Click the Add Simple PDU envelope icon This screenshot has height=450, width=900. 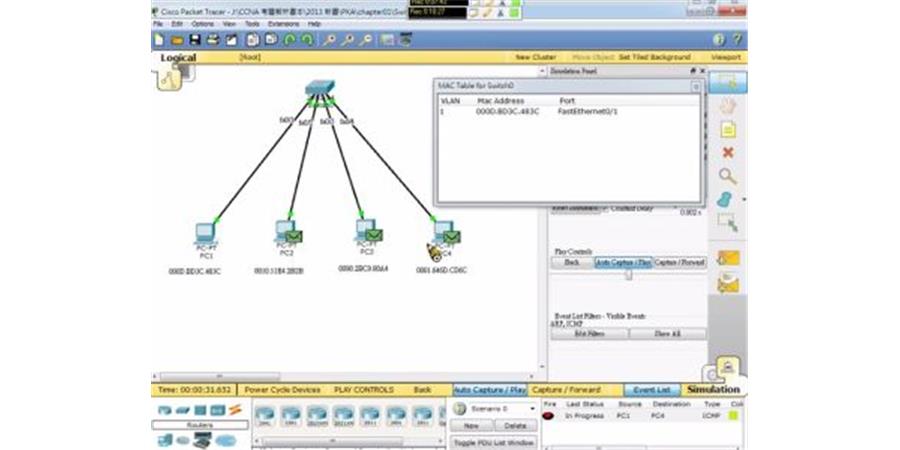pyautogui.click(x=727, y=258)
